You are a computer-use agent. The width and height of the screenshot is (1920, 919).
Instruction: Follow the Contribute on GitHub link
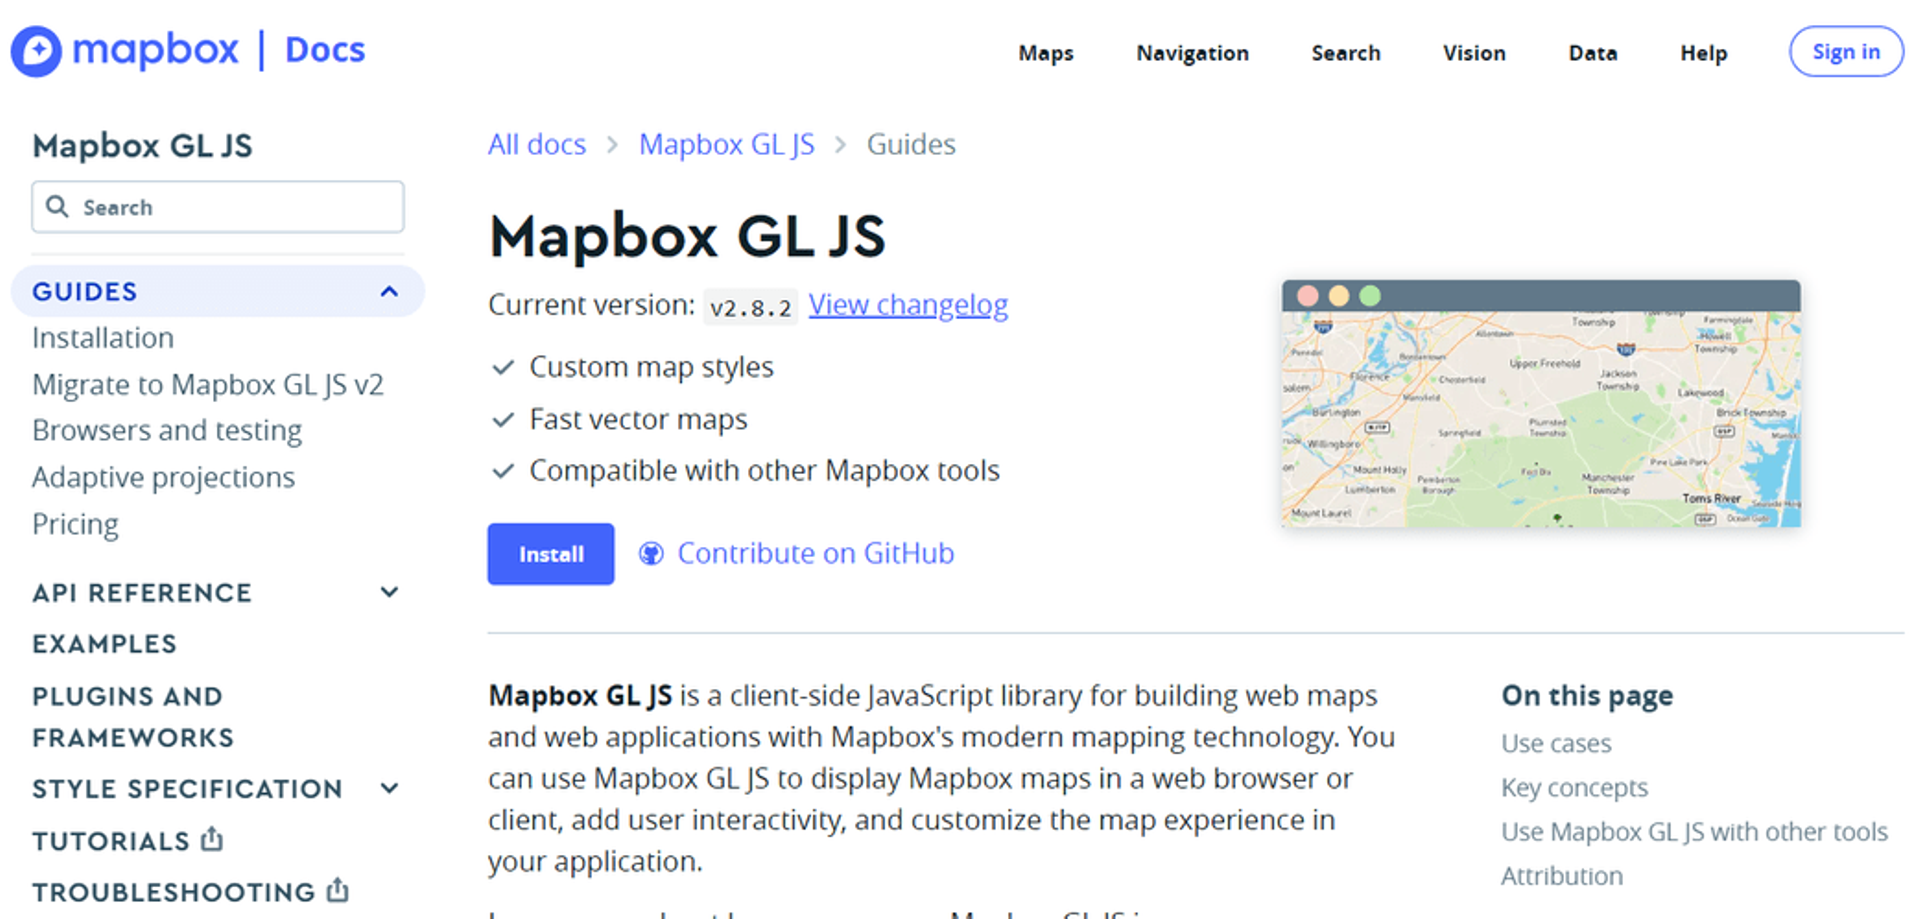[816, 553]
